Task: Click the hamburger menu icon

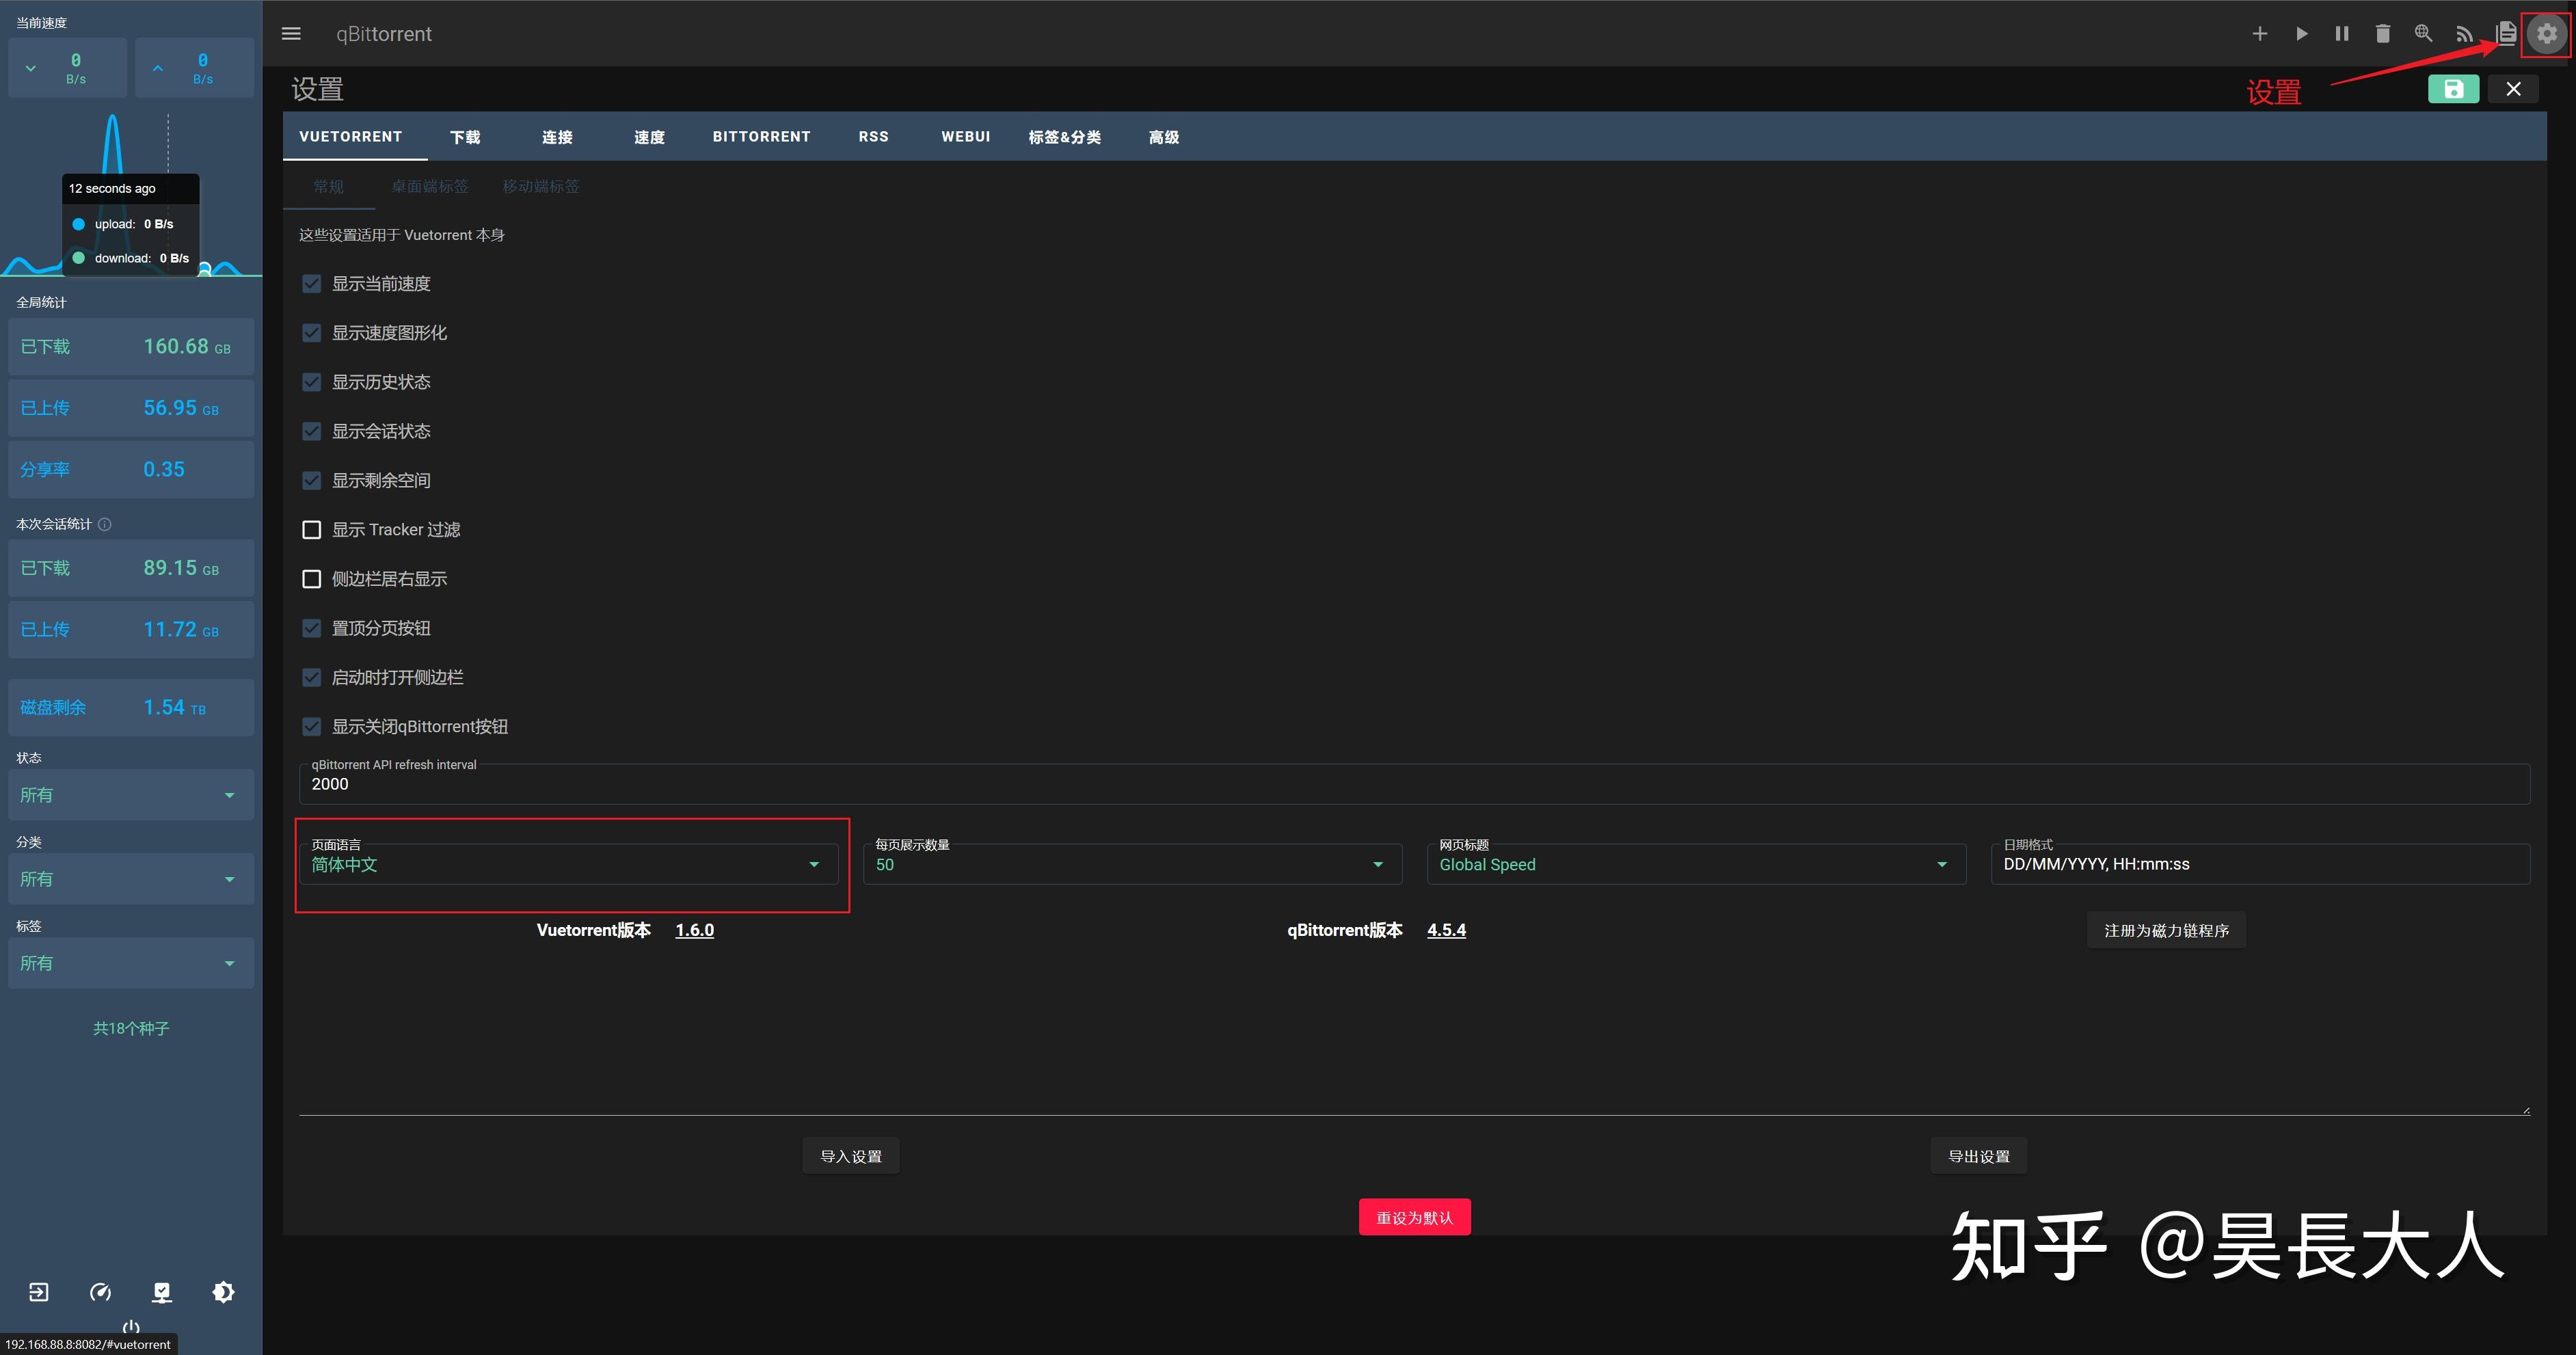Action: [x=291, y=34]
